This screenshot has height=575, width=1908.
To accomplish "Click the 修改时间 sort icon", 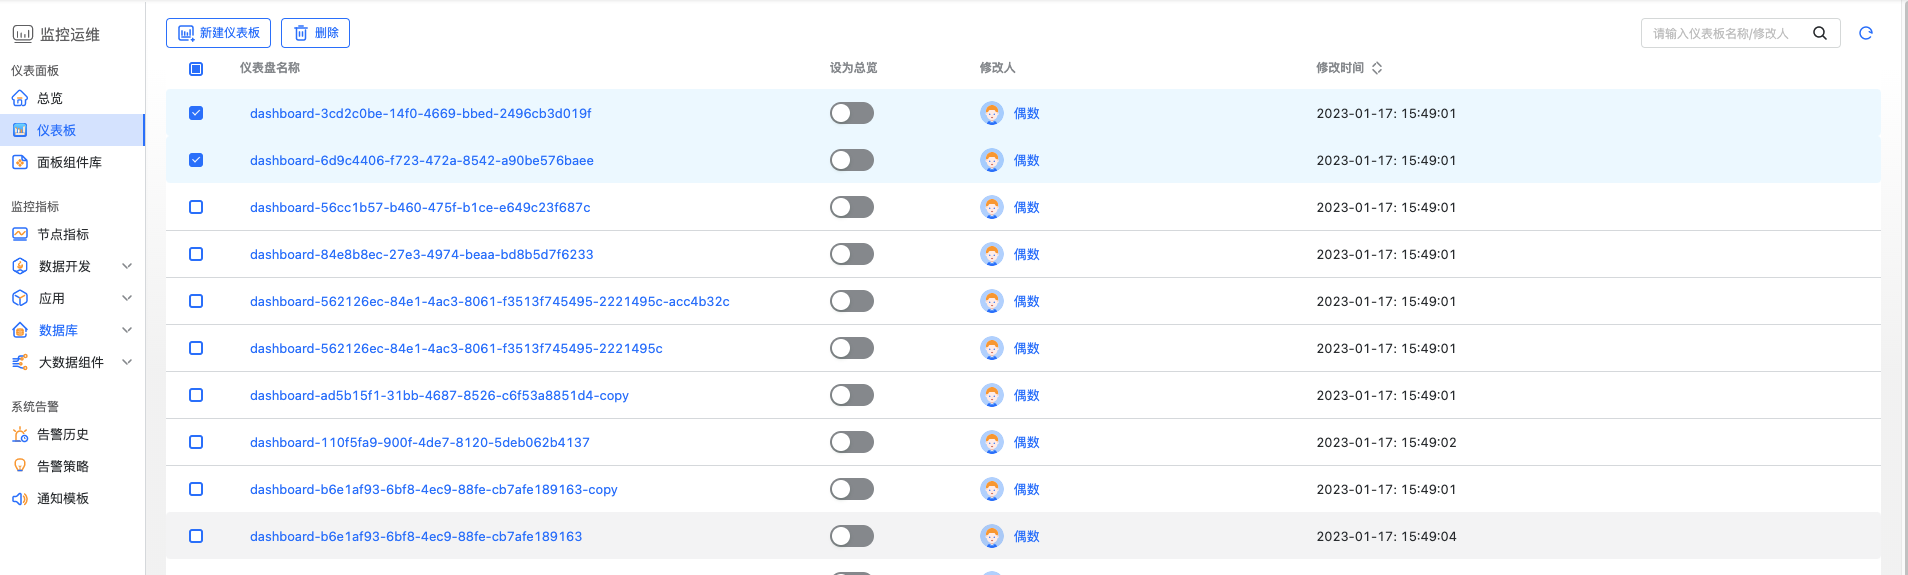I will coord(1377,68).
